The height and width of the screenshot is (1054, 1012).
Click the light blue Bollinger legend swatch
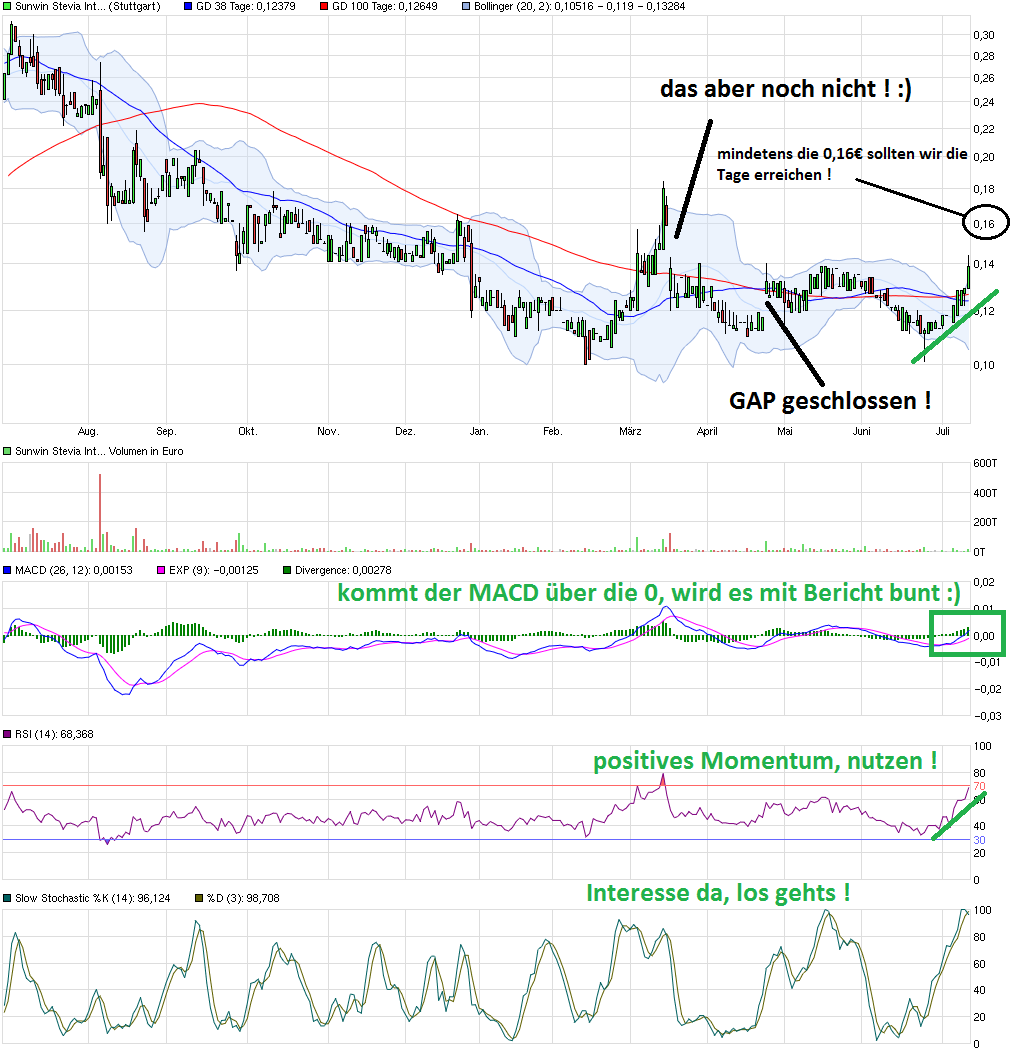click(466, 6)
